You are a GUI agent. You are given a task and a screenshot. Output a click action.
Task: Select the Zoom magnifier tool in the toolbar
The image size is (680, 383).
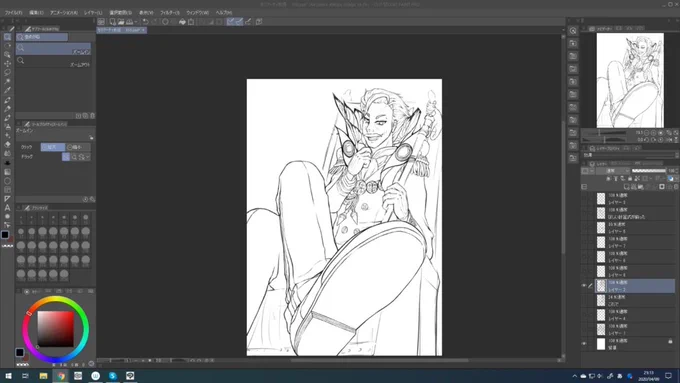pyautogui.click(x=7, y=37)
